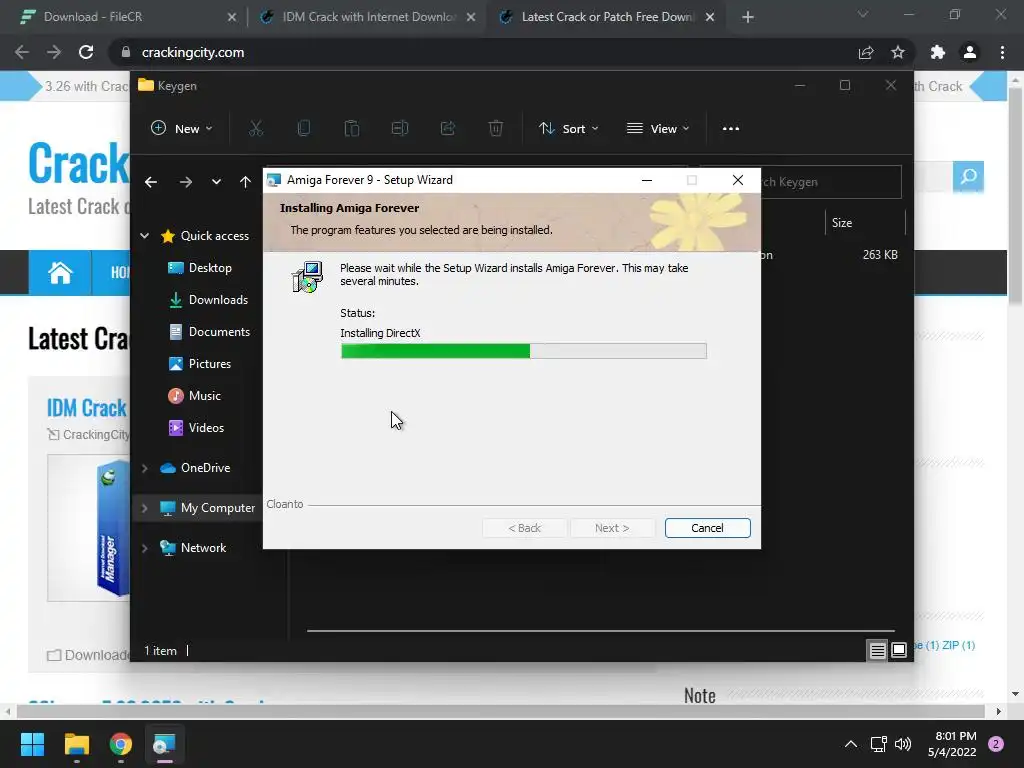Open the IDM Crack article link

pos(86,408)
